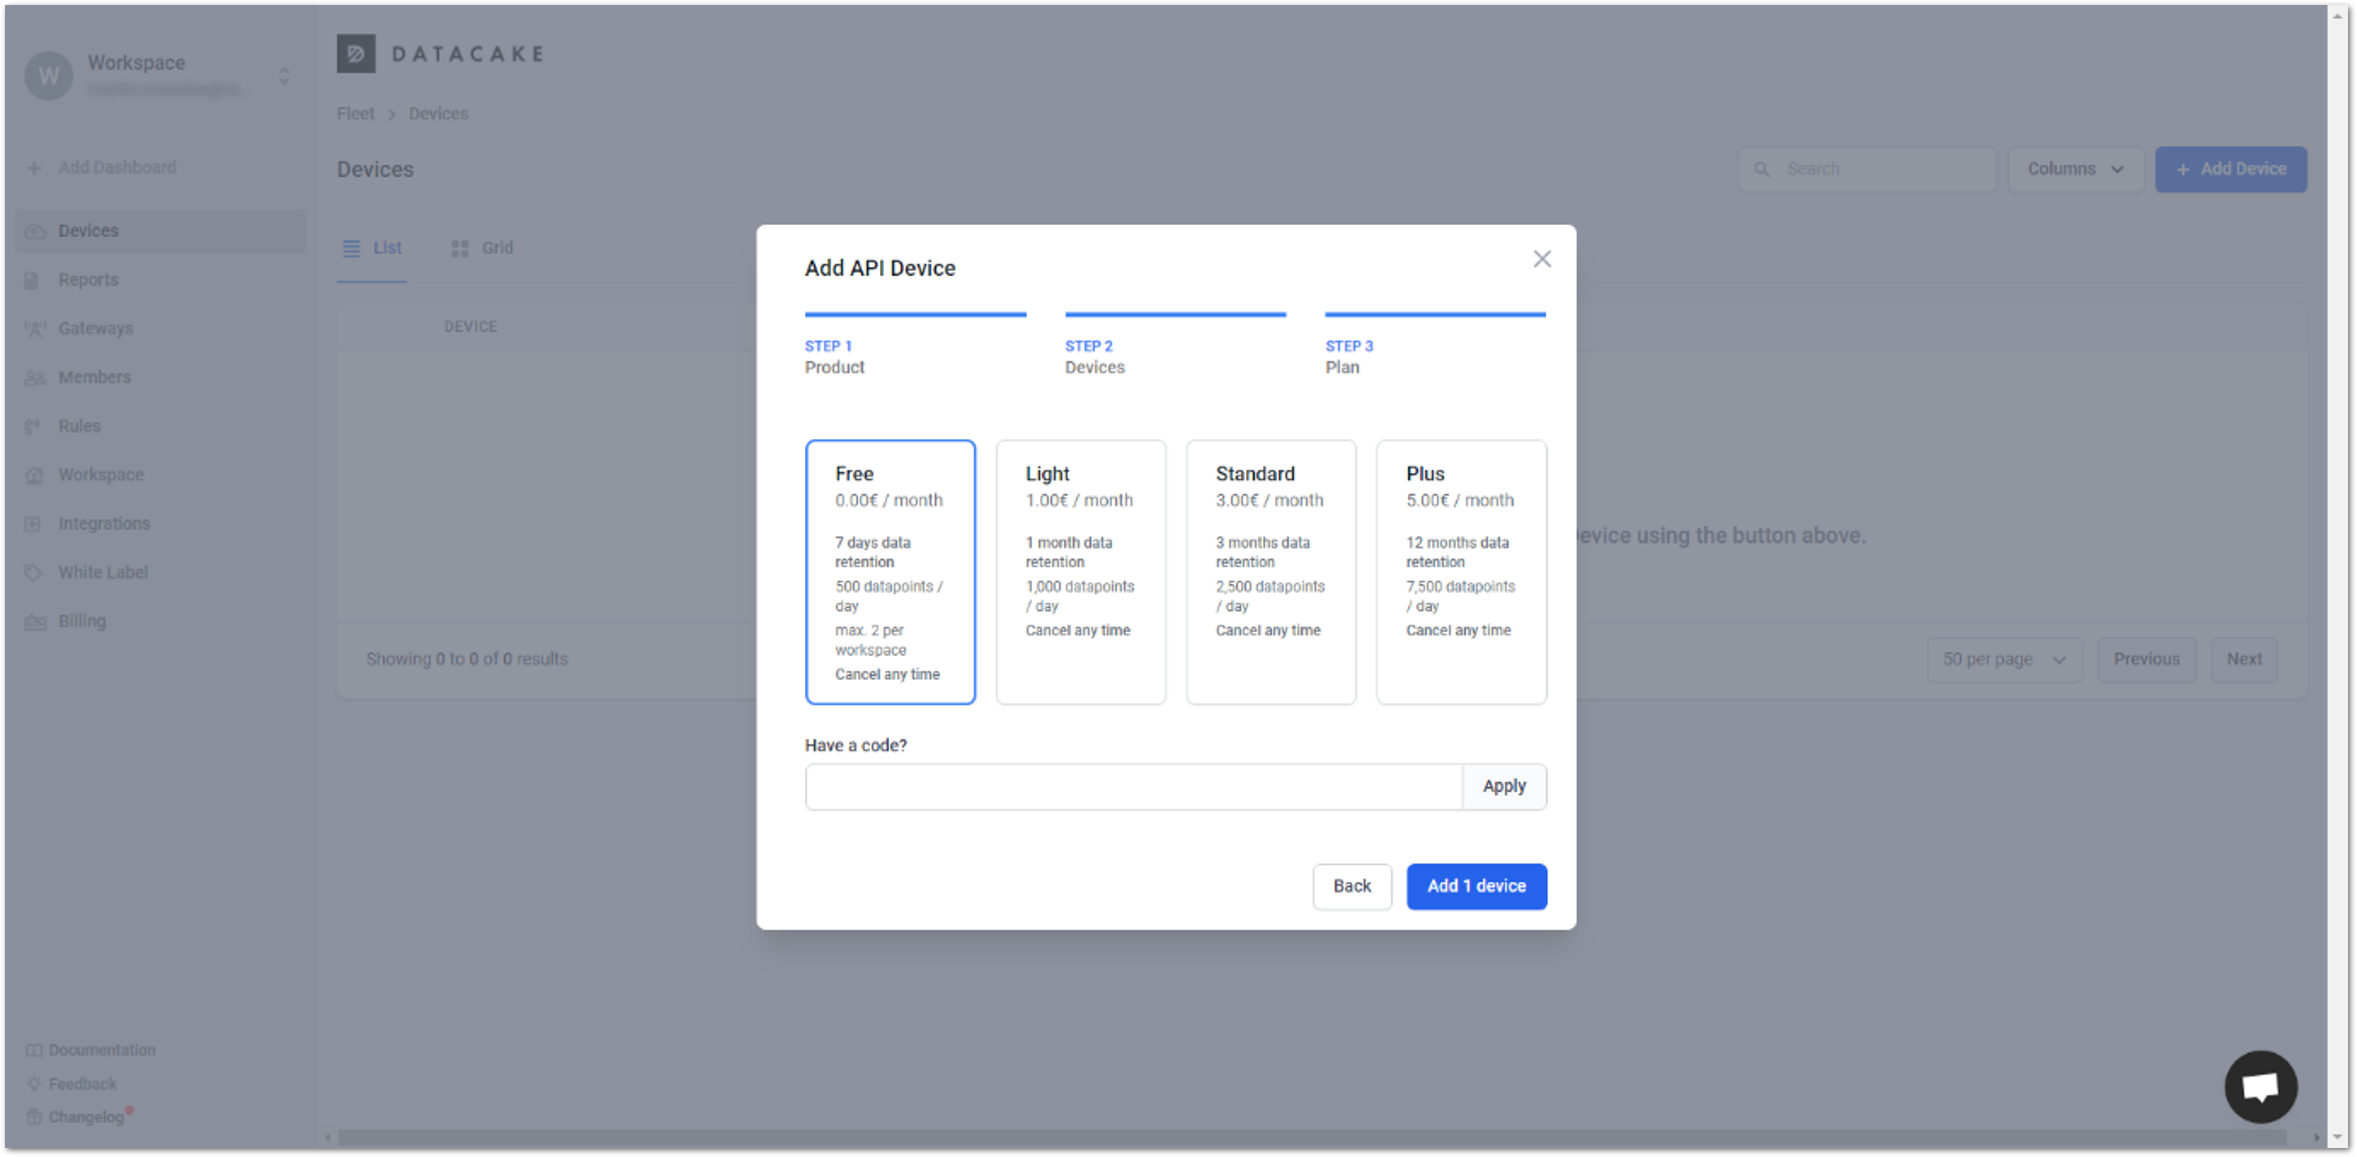Switch to the Grid view tab
2357x1157 pixels.
click(x=482, y=248)
